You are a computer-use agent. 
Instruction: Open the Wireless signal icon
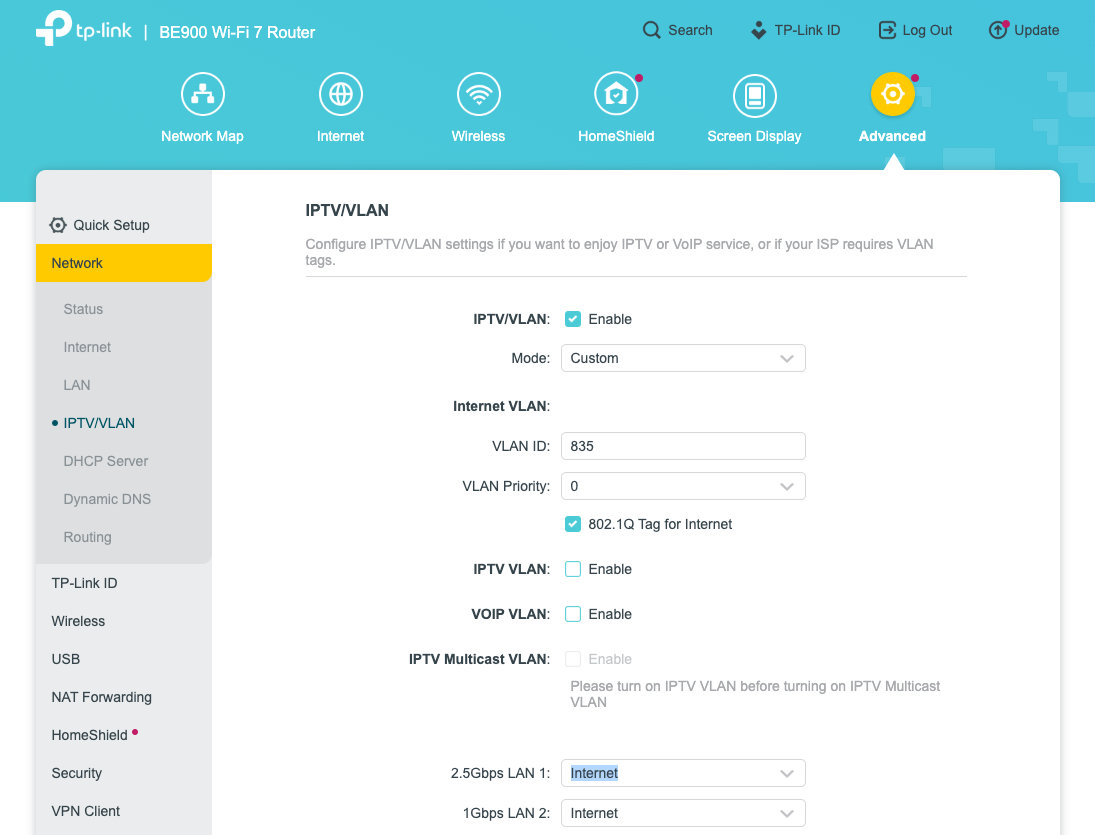478,94
